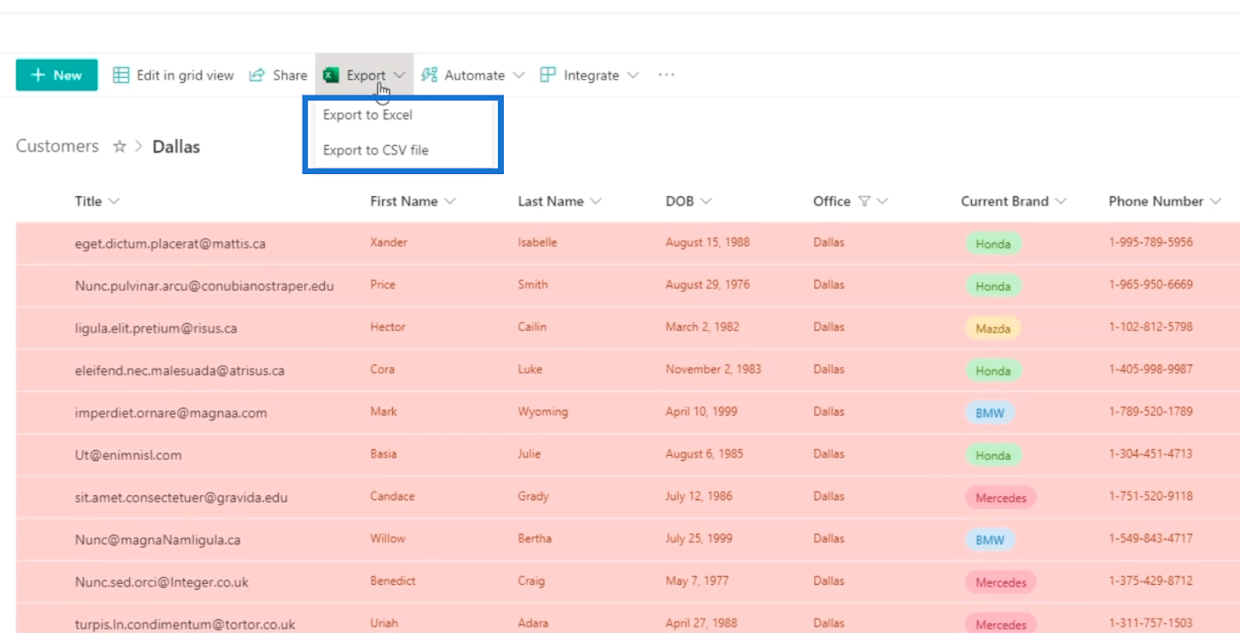Open the First Name column dropdown
This screenshot has width=1240, height=633.
click(x=450, y=201)
